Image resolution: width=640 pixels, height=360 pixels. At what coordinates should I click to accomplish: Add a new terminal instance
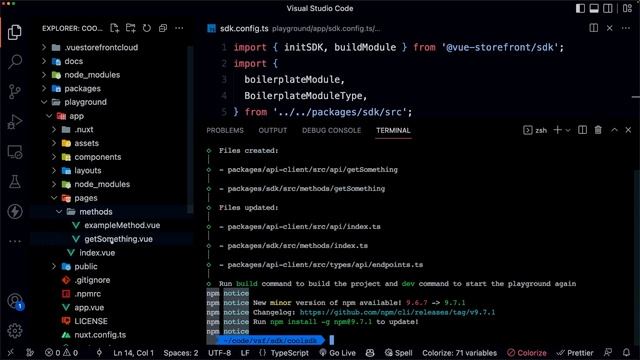[557, 130]
